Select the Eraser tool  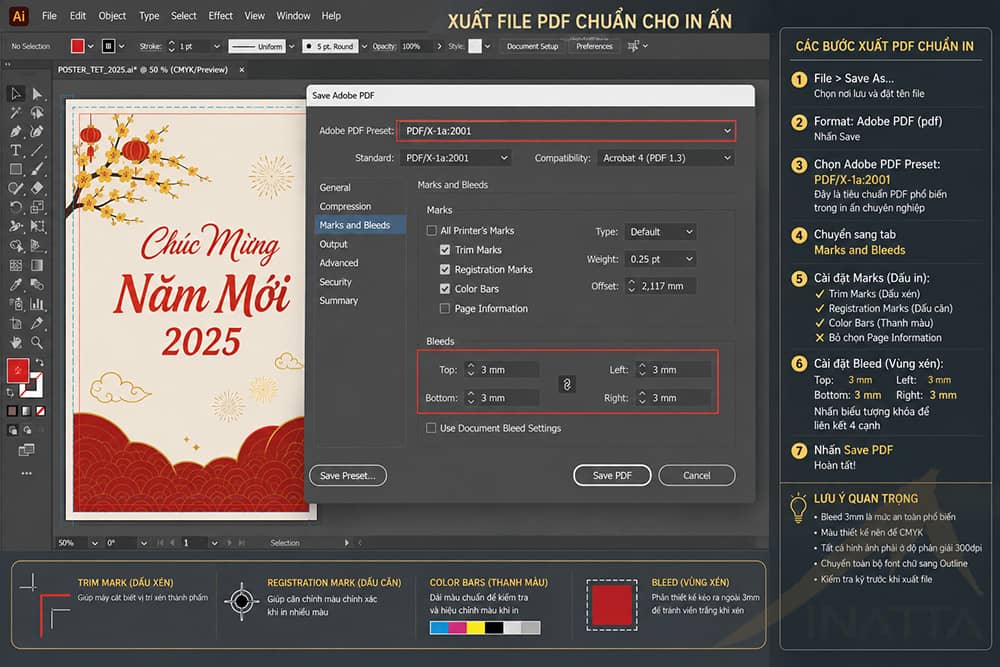pyautogui.click(x=37, y=188)
